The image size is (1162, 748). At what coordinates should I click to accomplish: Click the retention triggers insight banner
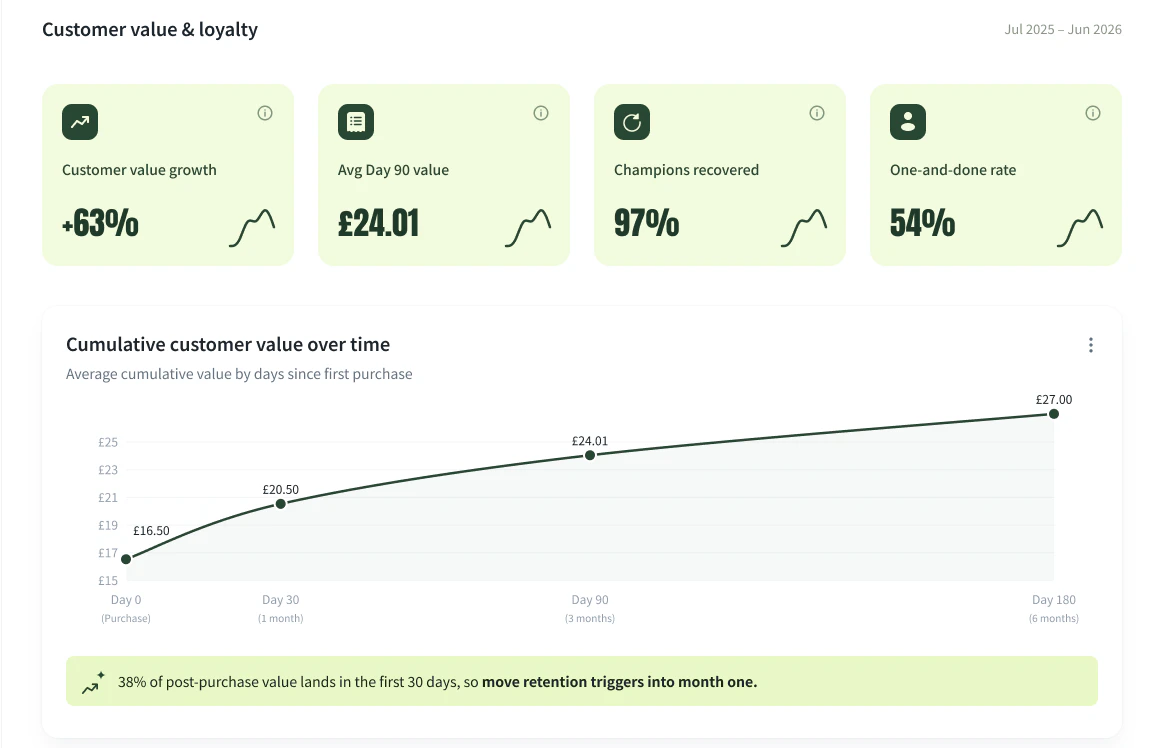click(x=582, y=681)
